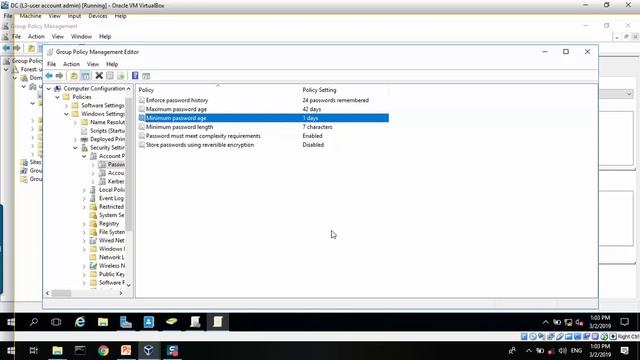
Task: Open the Input menu in VirtualBox window
Action: (x=74, y=16)
